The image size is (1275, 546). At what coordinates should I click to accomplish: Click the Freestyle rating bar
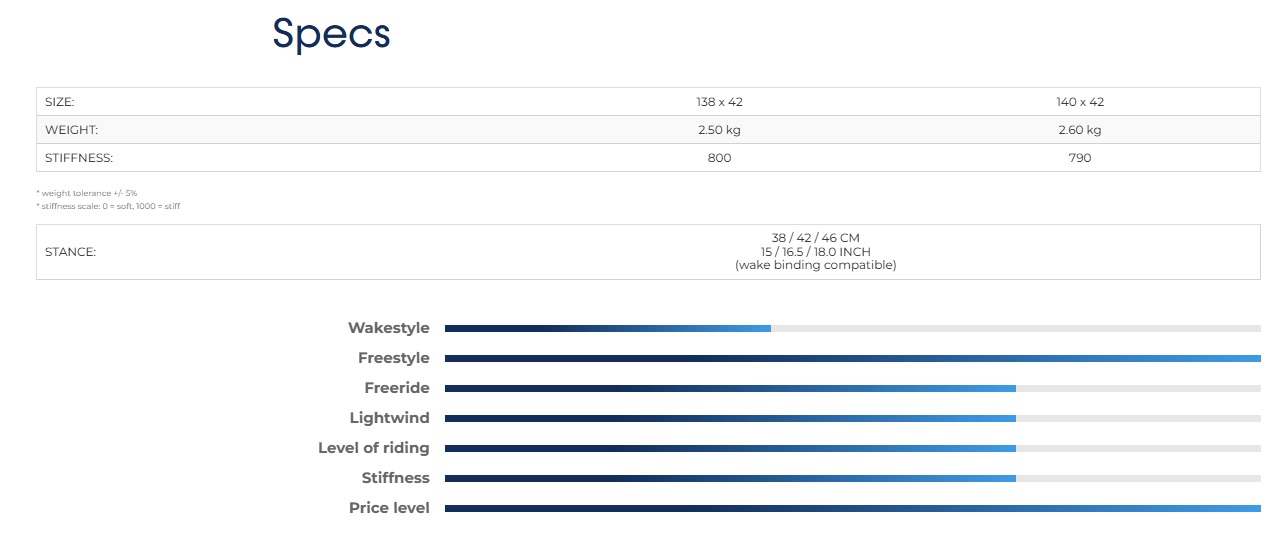tap(852, 358)
